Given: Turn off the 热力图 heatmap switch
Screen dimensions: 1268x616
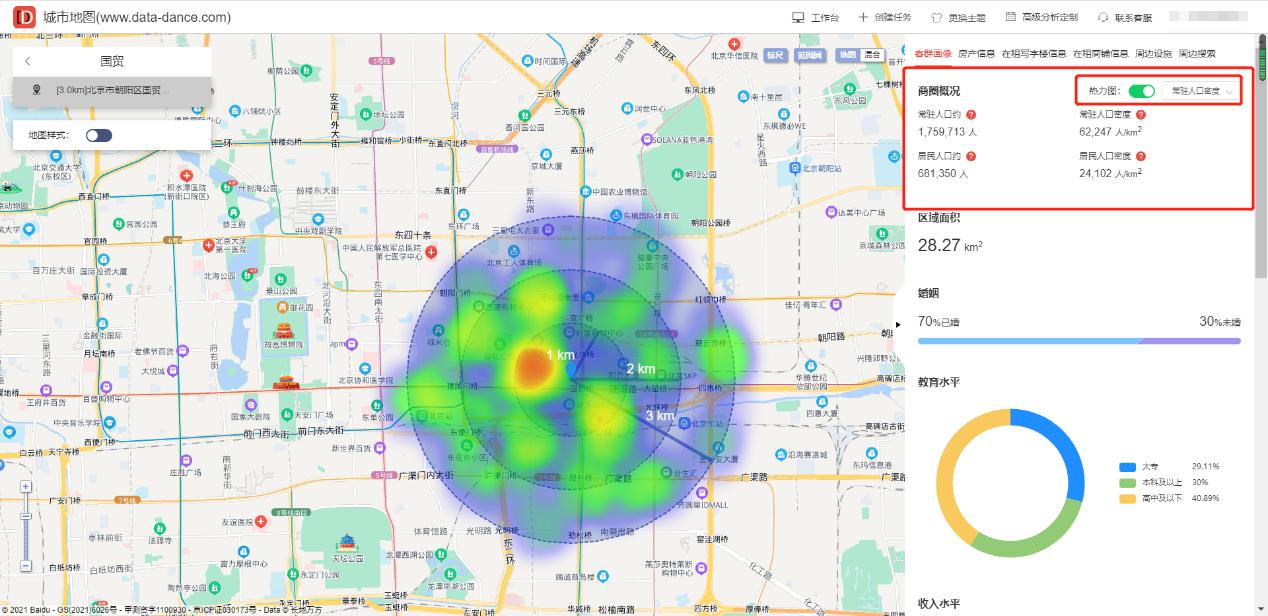Looking at the screenshot, I should 1141,91.
